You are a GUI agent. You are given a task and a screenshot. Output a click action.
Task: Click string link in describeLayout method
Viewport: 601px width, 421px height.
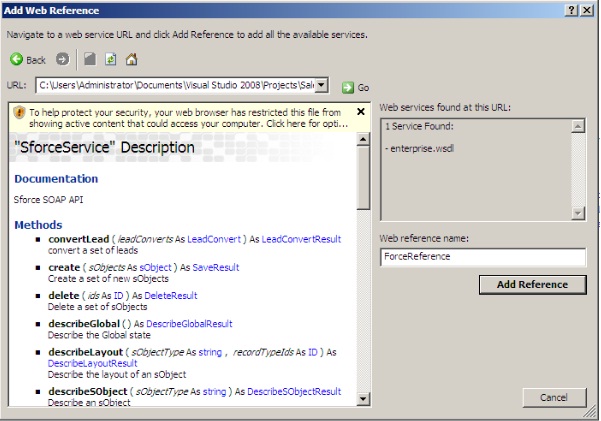coord(210,352)
